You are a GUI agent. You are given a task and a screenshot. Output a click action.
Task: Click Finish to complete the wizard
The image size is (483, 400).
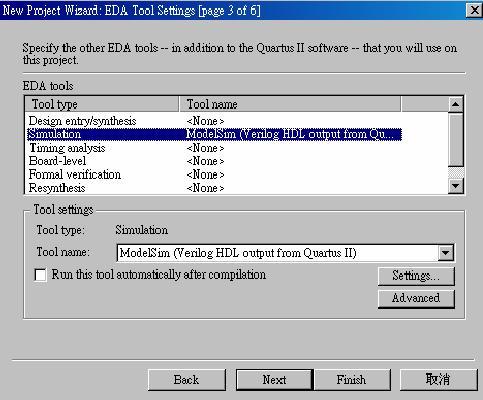tap(352, 380)
